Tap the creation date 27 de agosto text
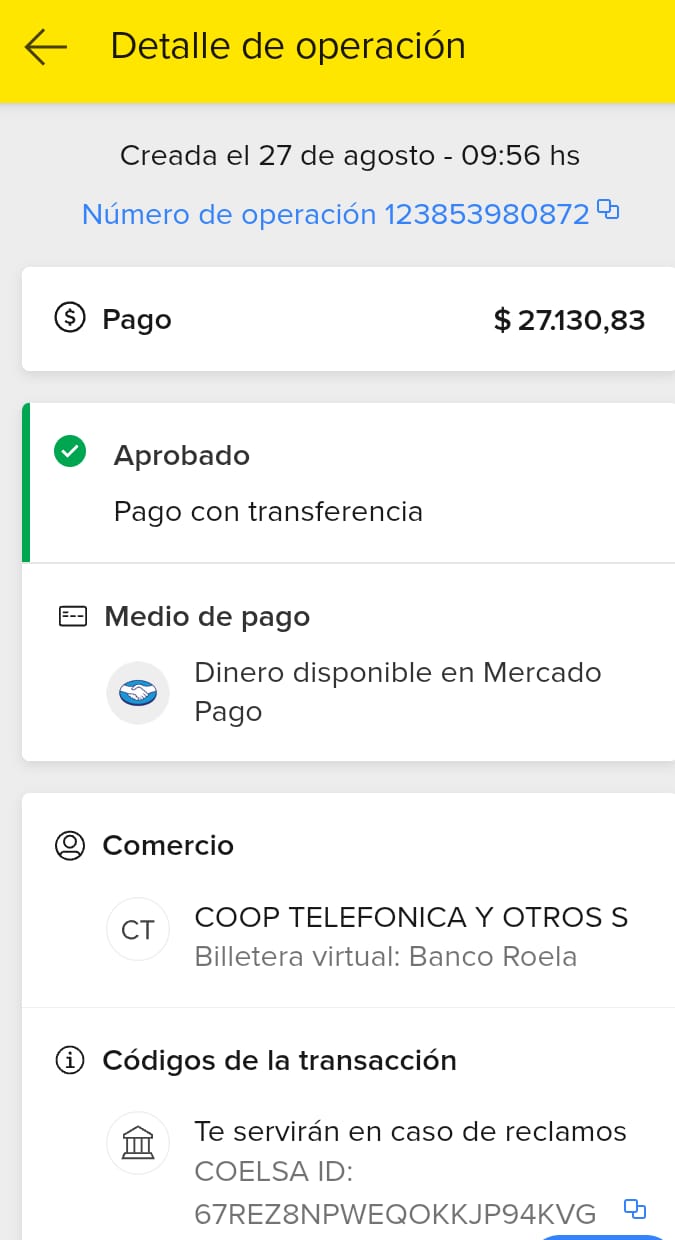The image size is (675, 1240). [x=349, y=155]
